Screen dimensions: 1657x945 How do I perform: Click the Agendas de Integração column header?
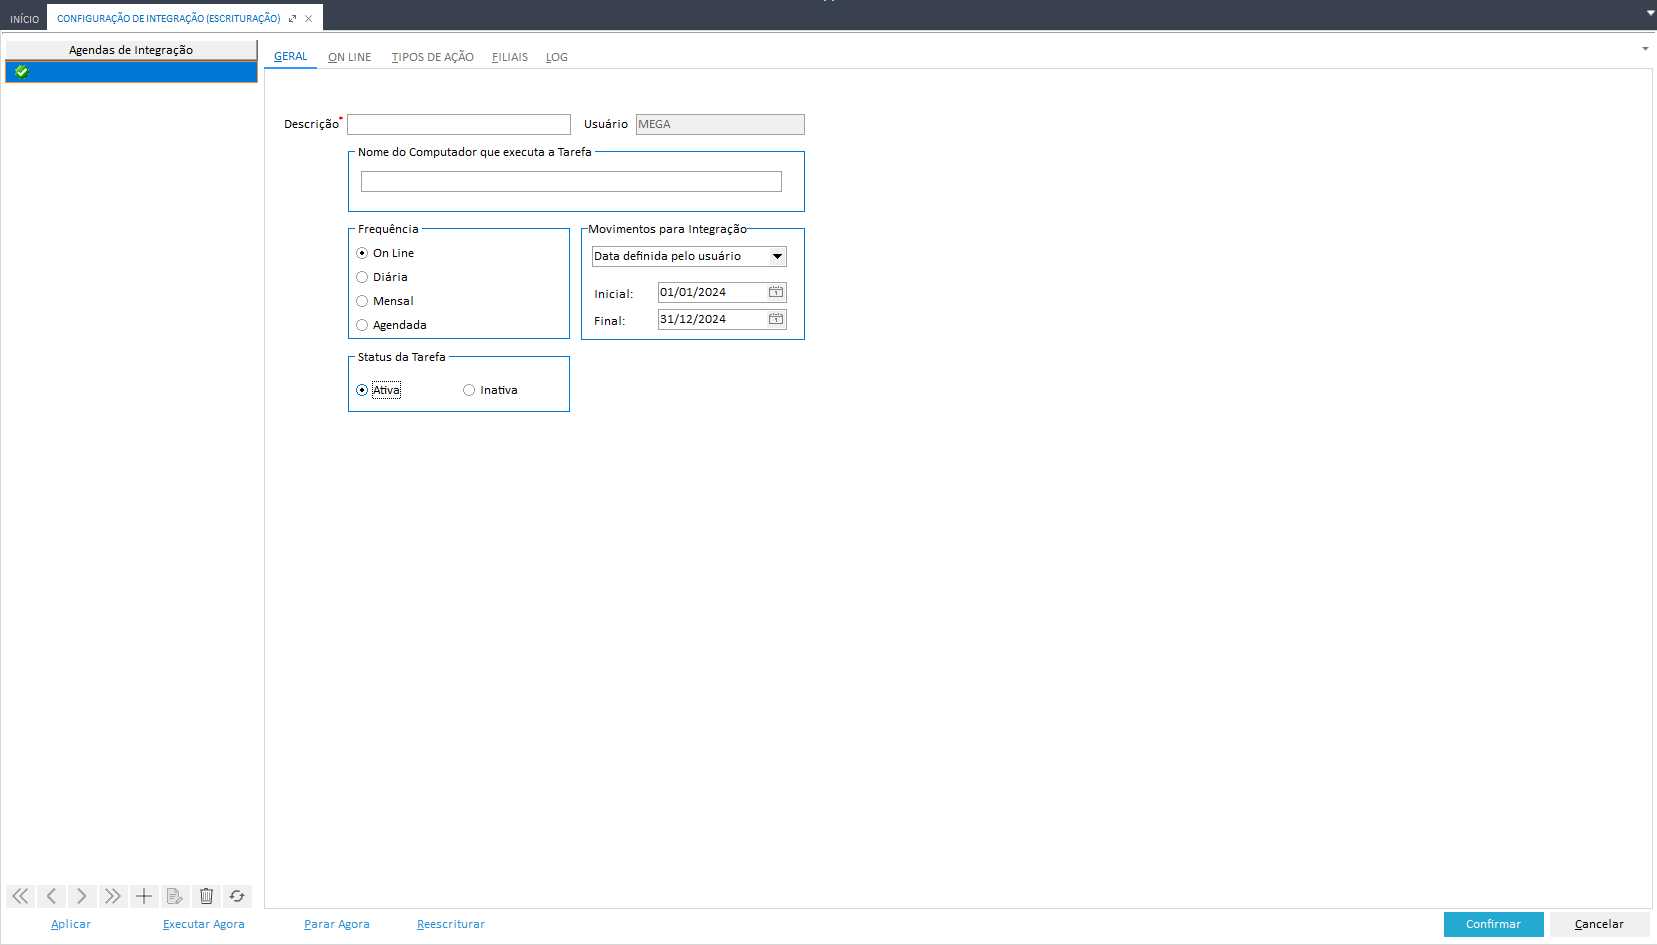pos(131,50)
